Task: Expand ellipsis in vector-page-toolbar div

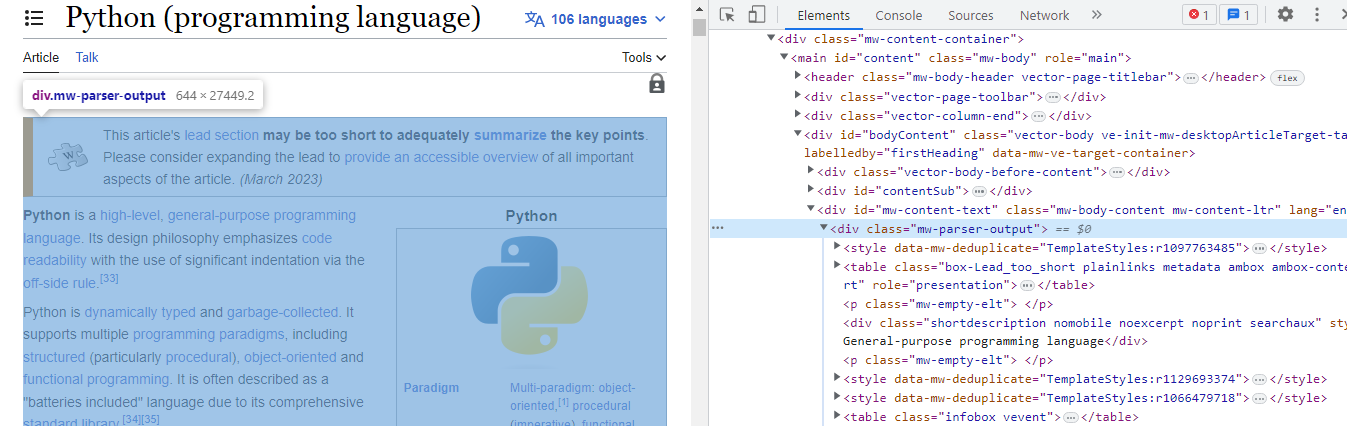Action: (1052, 97)
